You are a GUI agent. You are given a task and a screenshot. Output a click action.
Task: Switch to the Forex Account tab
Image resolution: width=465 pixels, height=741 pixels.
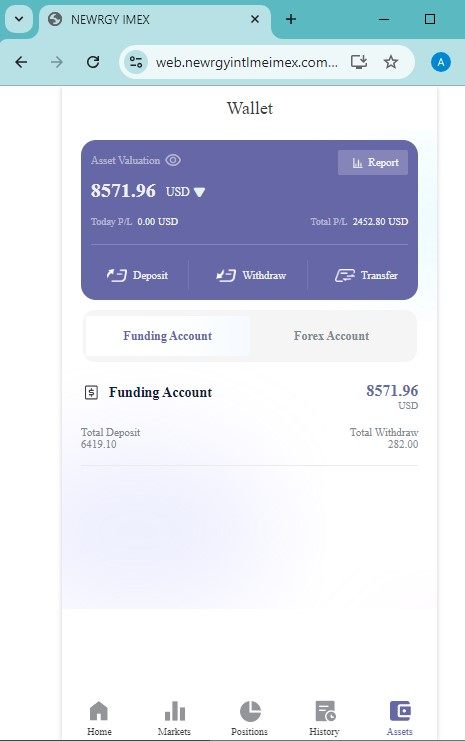pos(331,336)
